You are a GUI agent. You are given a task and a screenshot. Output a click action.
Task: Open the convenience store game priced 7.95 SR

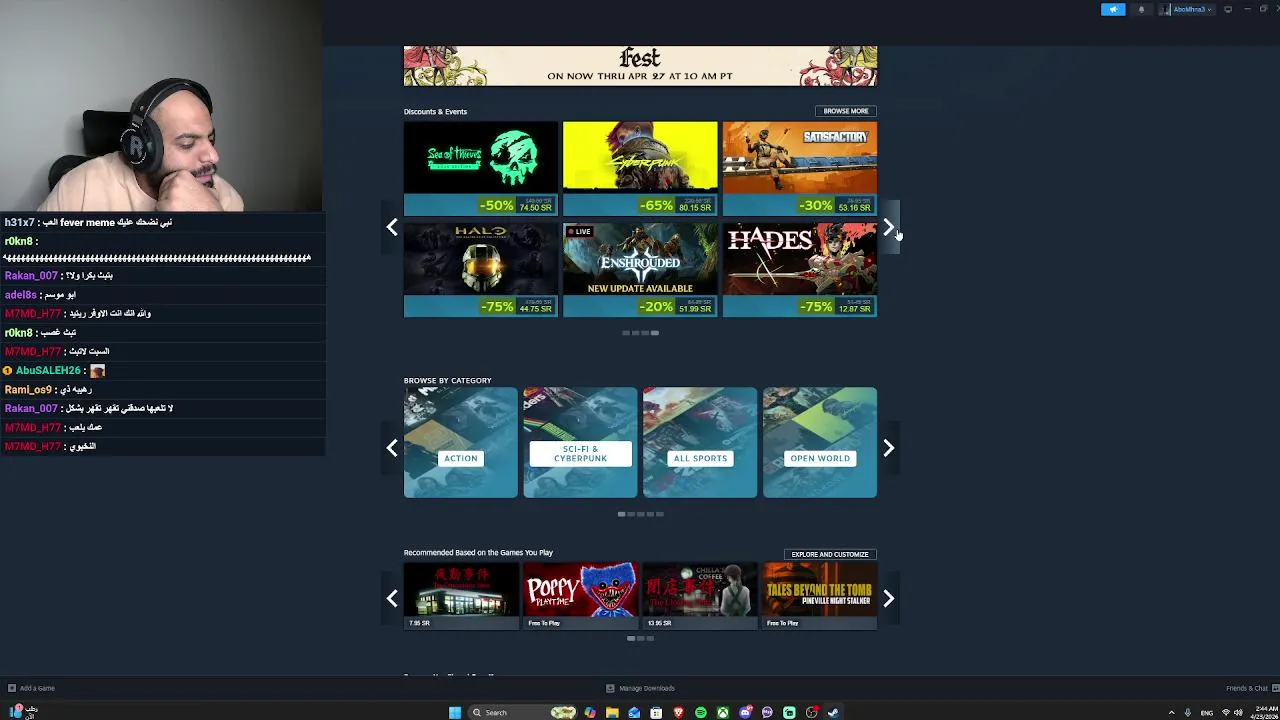click(461, 596)
